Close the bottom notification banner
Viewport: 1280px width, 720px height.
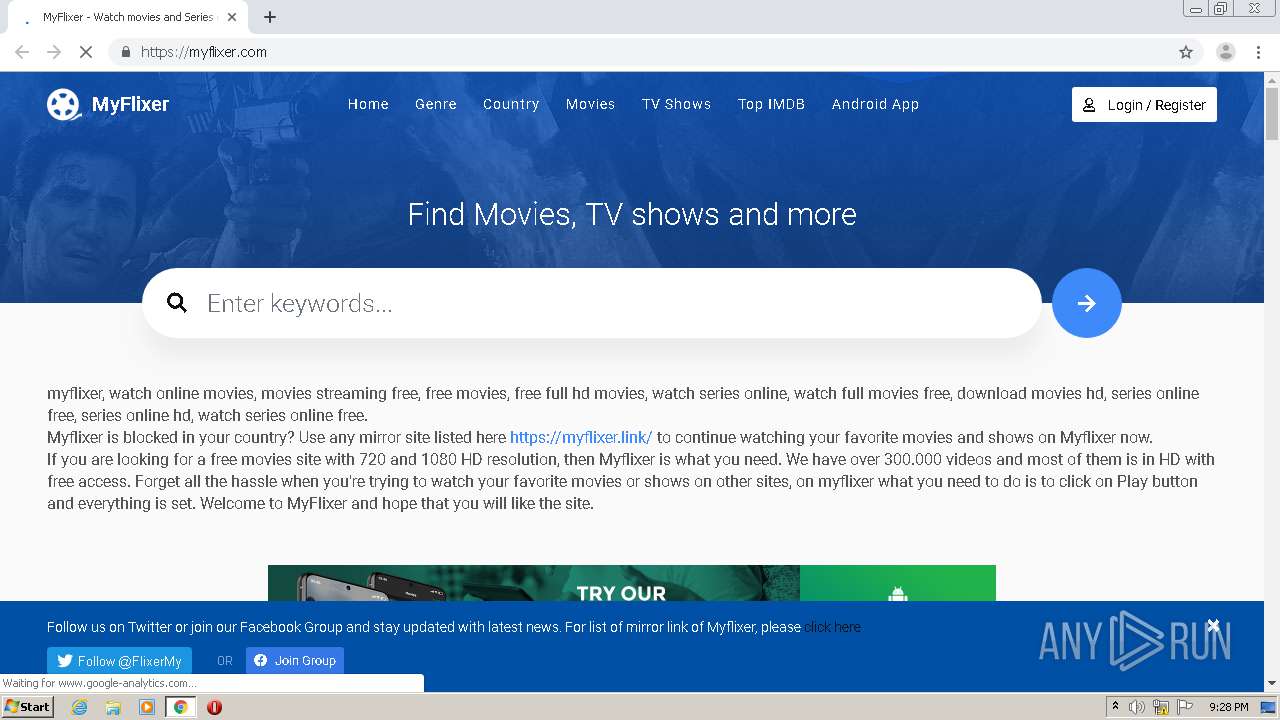[1213, 625]
